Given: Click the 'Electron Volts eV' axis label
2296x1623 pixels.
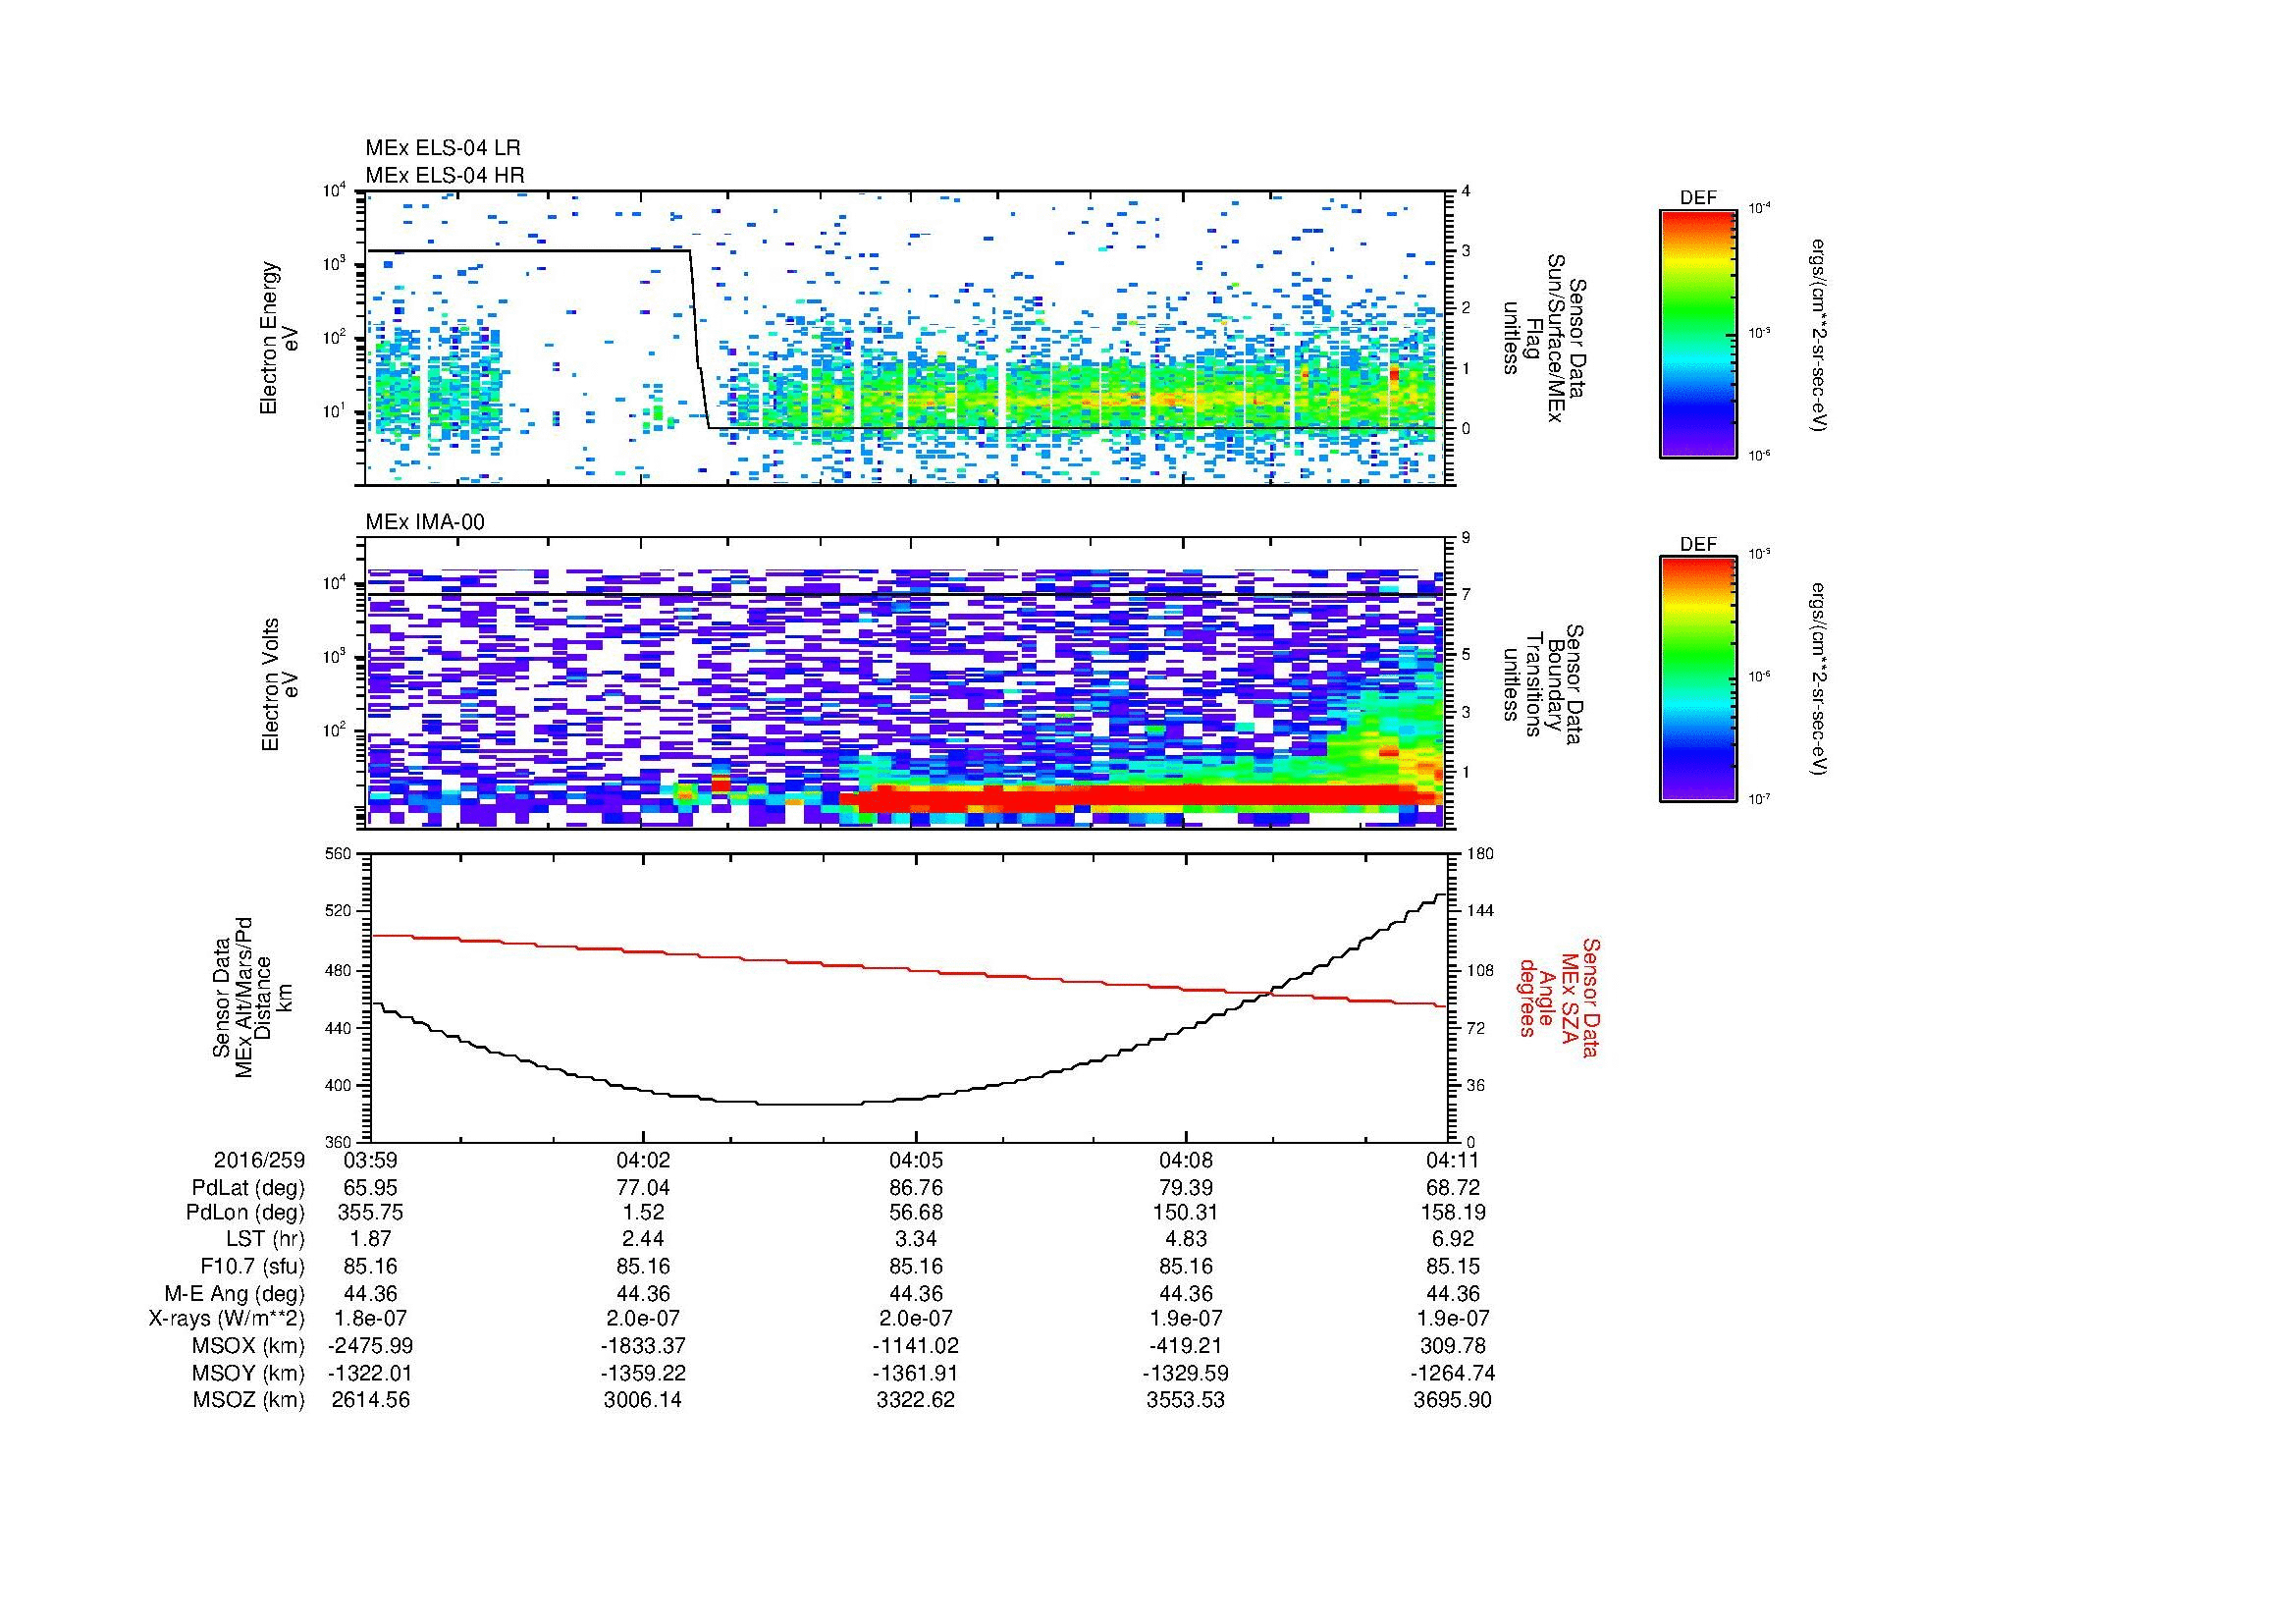Looking at the screenshot, I should pyautogui.click(x=279, y=684).
